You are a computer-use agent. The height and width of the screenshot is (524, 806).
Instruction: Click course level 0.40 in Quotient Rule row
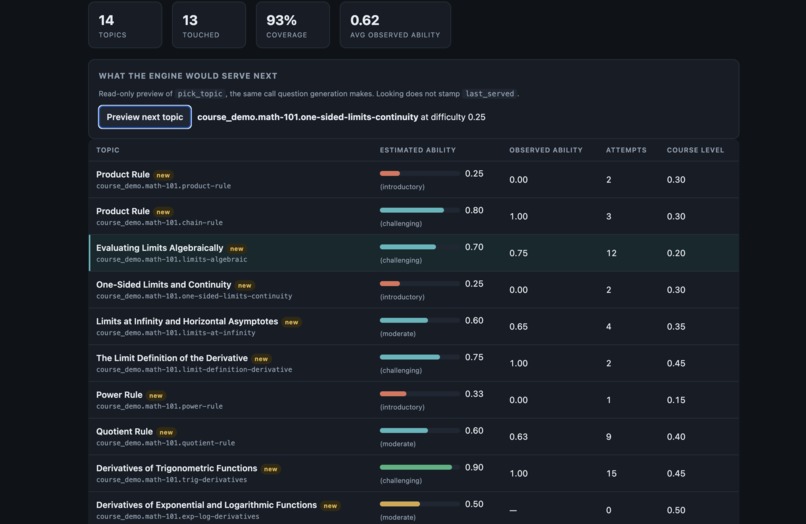[676, 437]
